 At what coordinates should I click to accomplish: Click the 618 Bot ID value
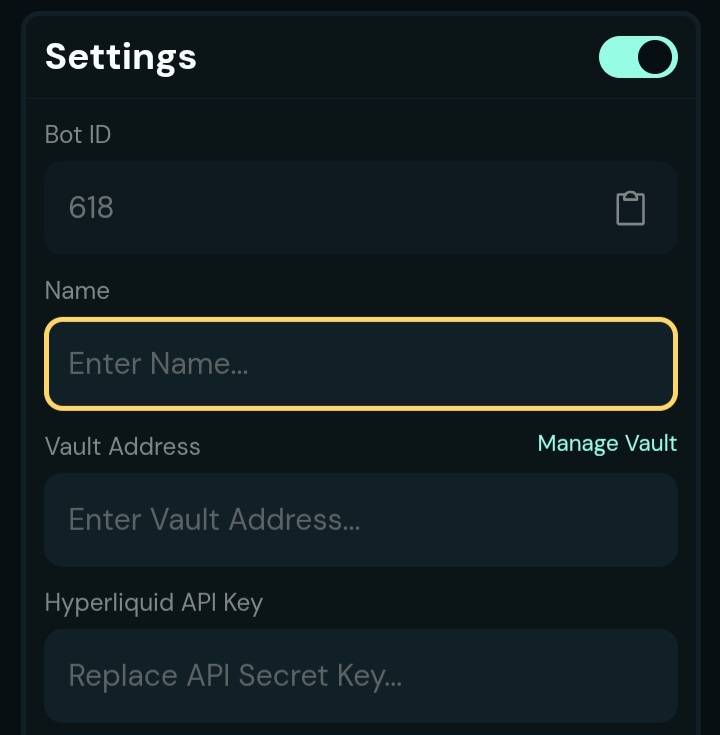(91, 208)
